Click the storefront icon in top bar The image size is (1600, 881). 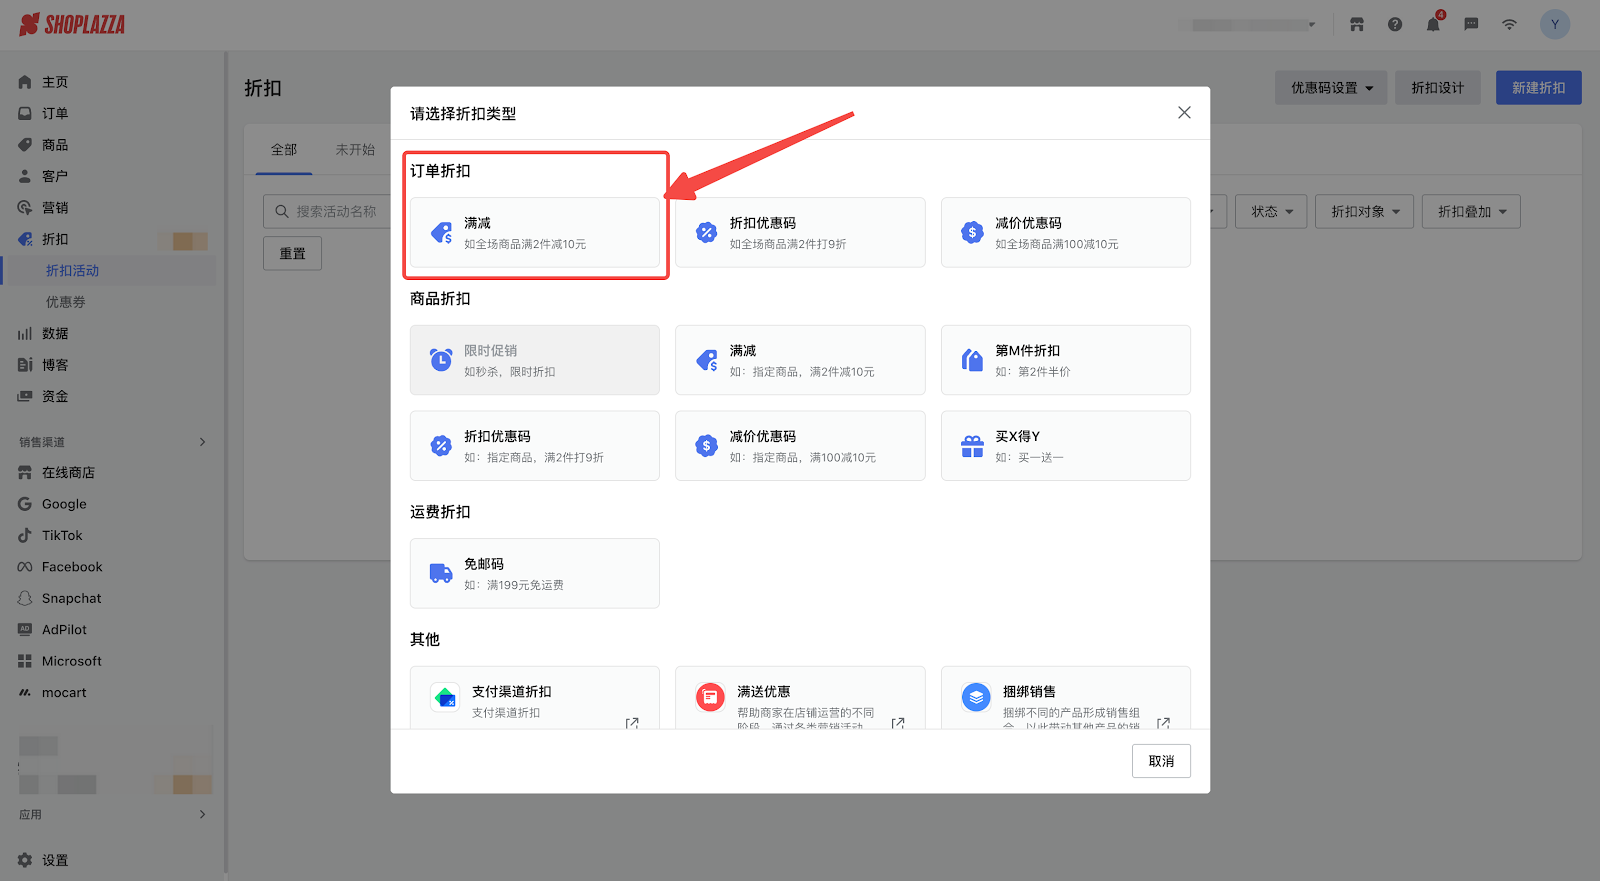pos(1356,25)
